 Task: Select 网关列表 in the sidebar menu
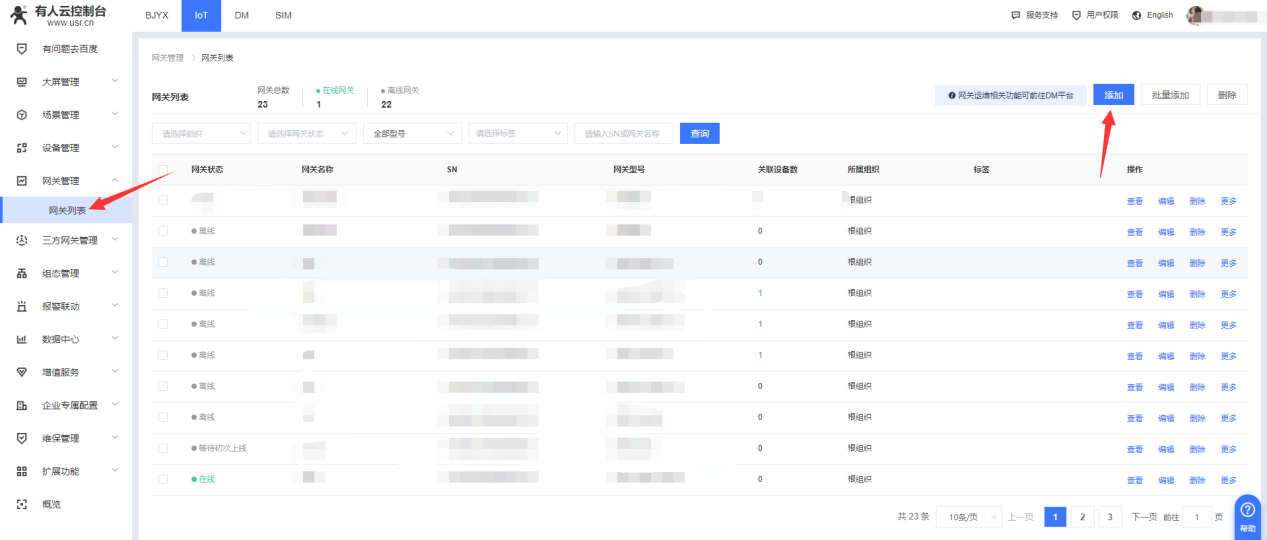[x=68, y=210]
